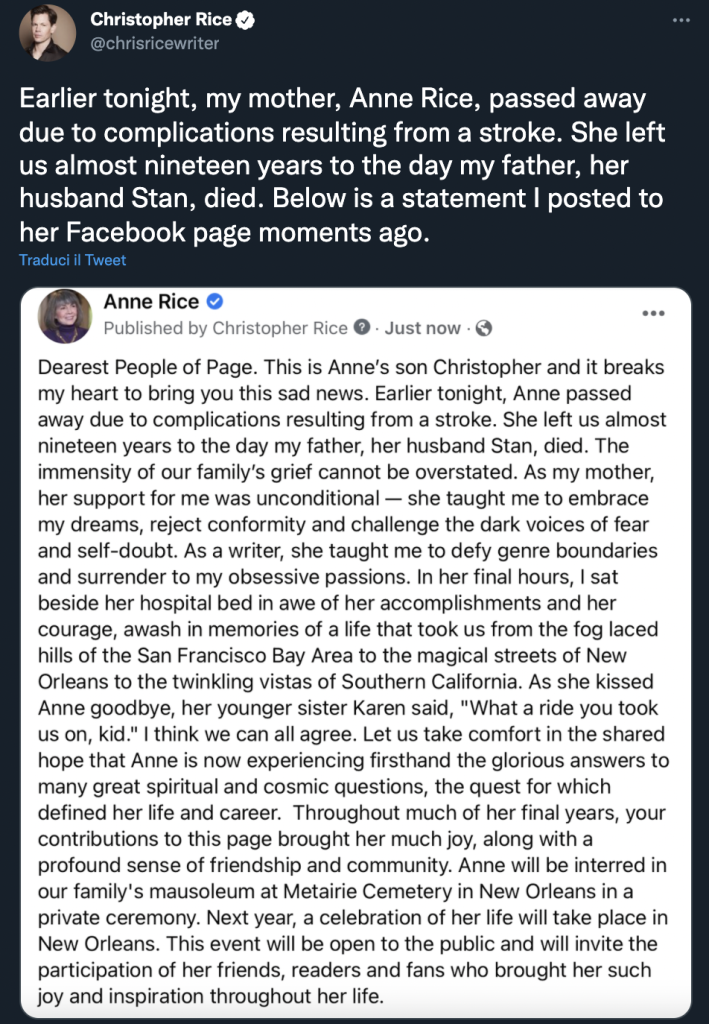
Task: Click the question mark info icon
Action: 362,327
